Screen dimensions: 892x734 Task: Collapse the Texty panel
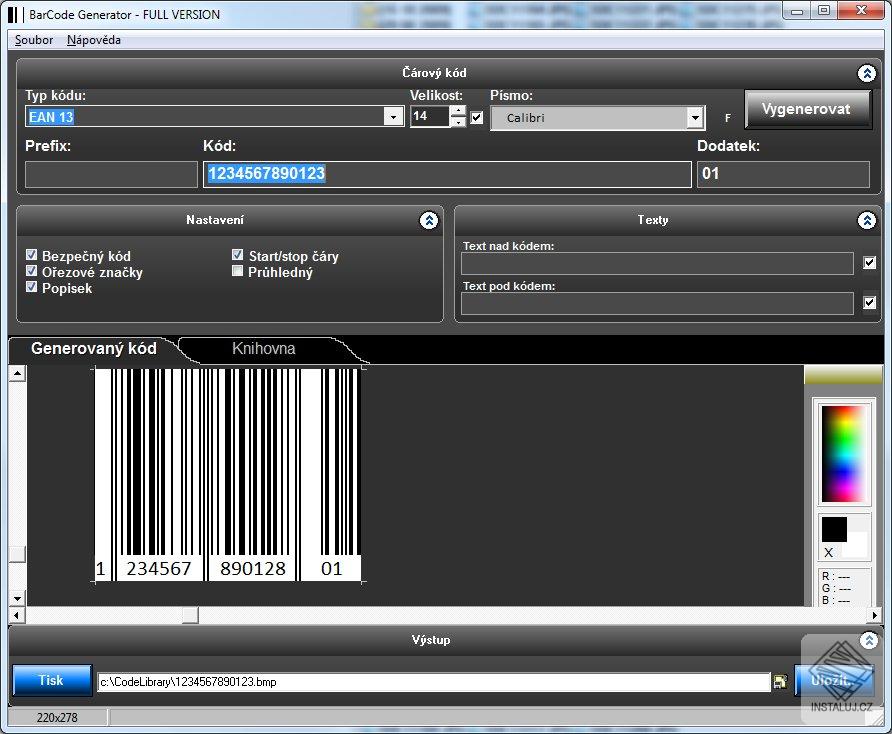[x=867, y=221]
